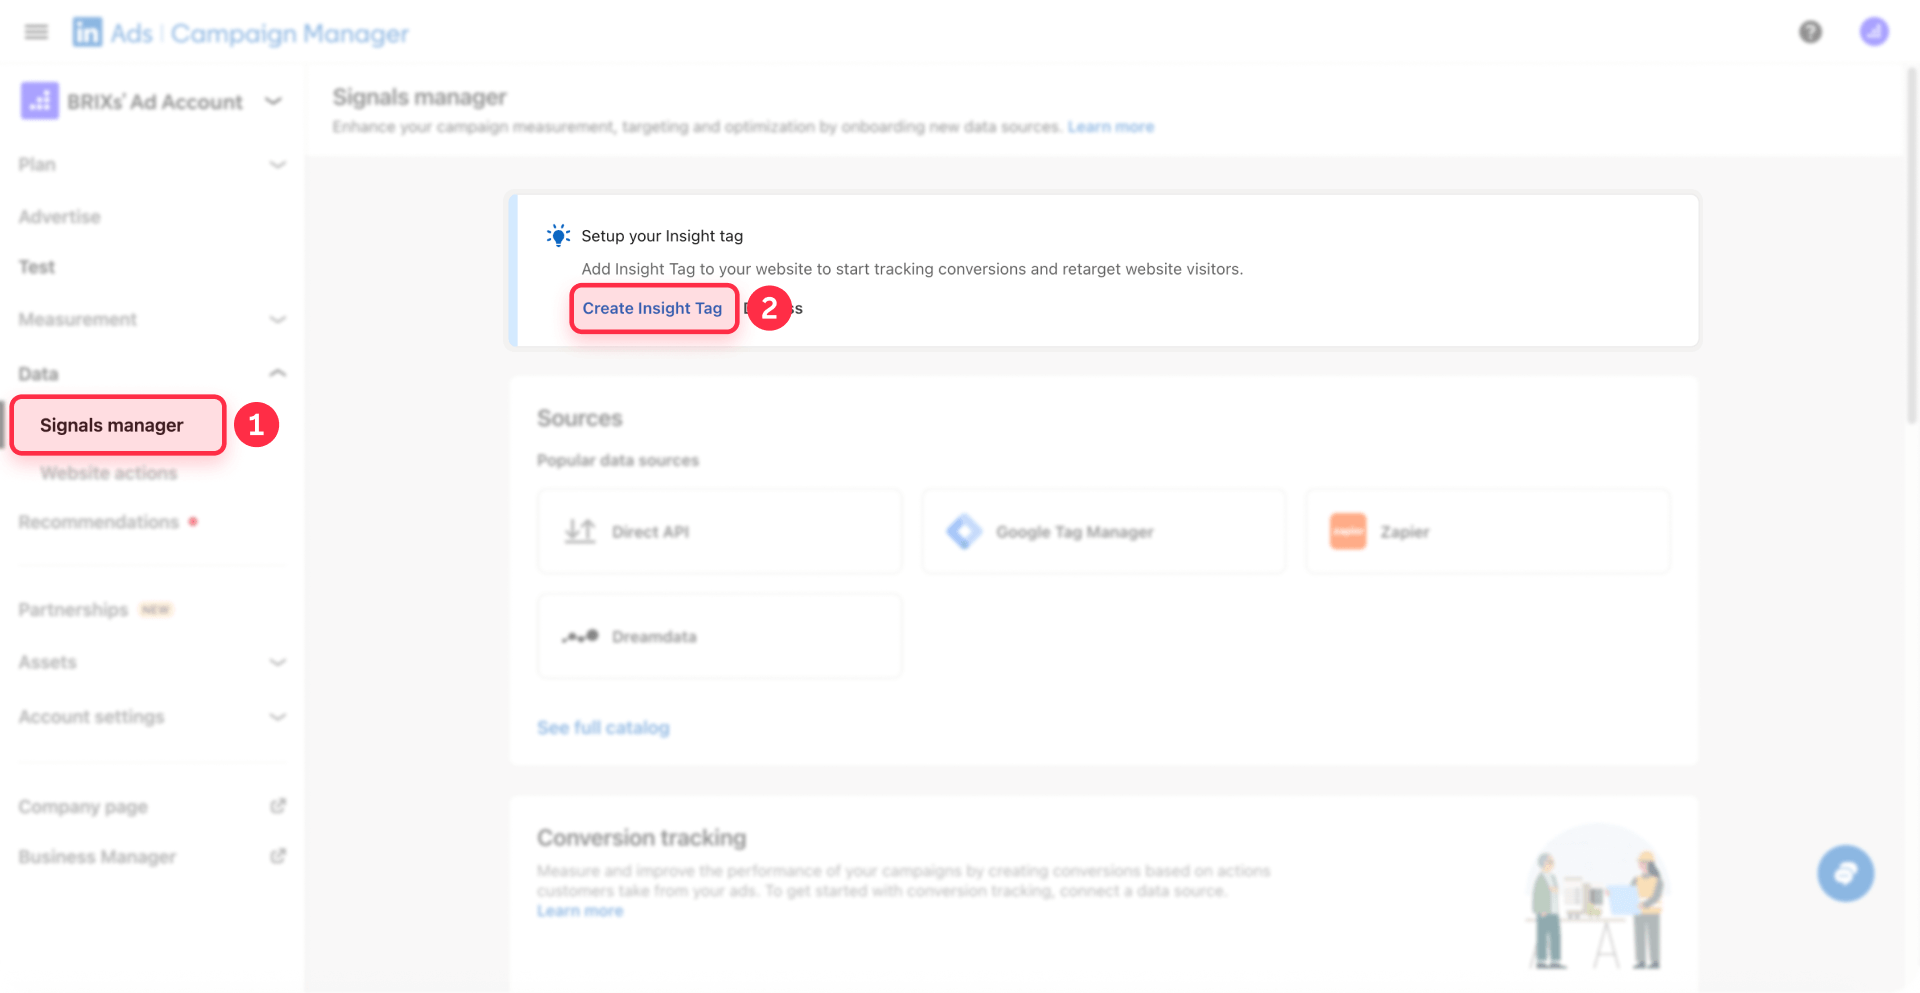Click the LinkedIn Ads logo
This screenshot has width=1920, height=993.
(x=88, y=31)
